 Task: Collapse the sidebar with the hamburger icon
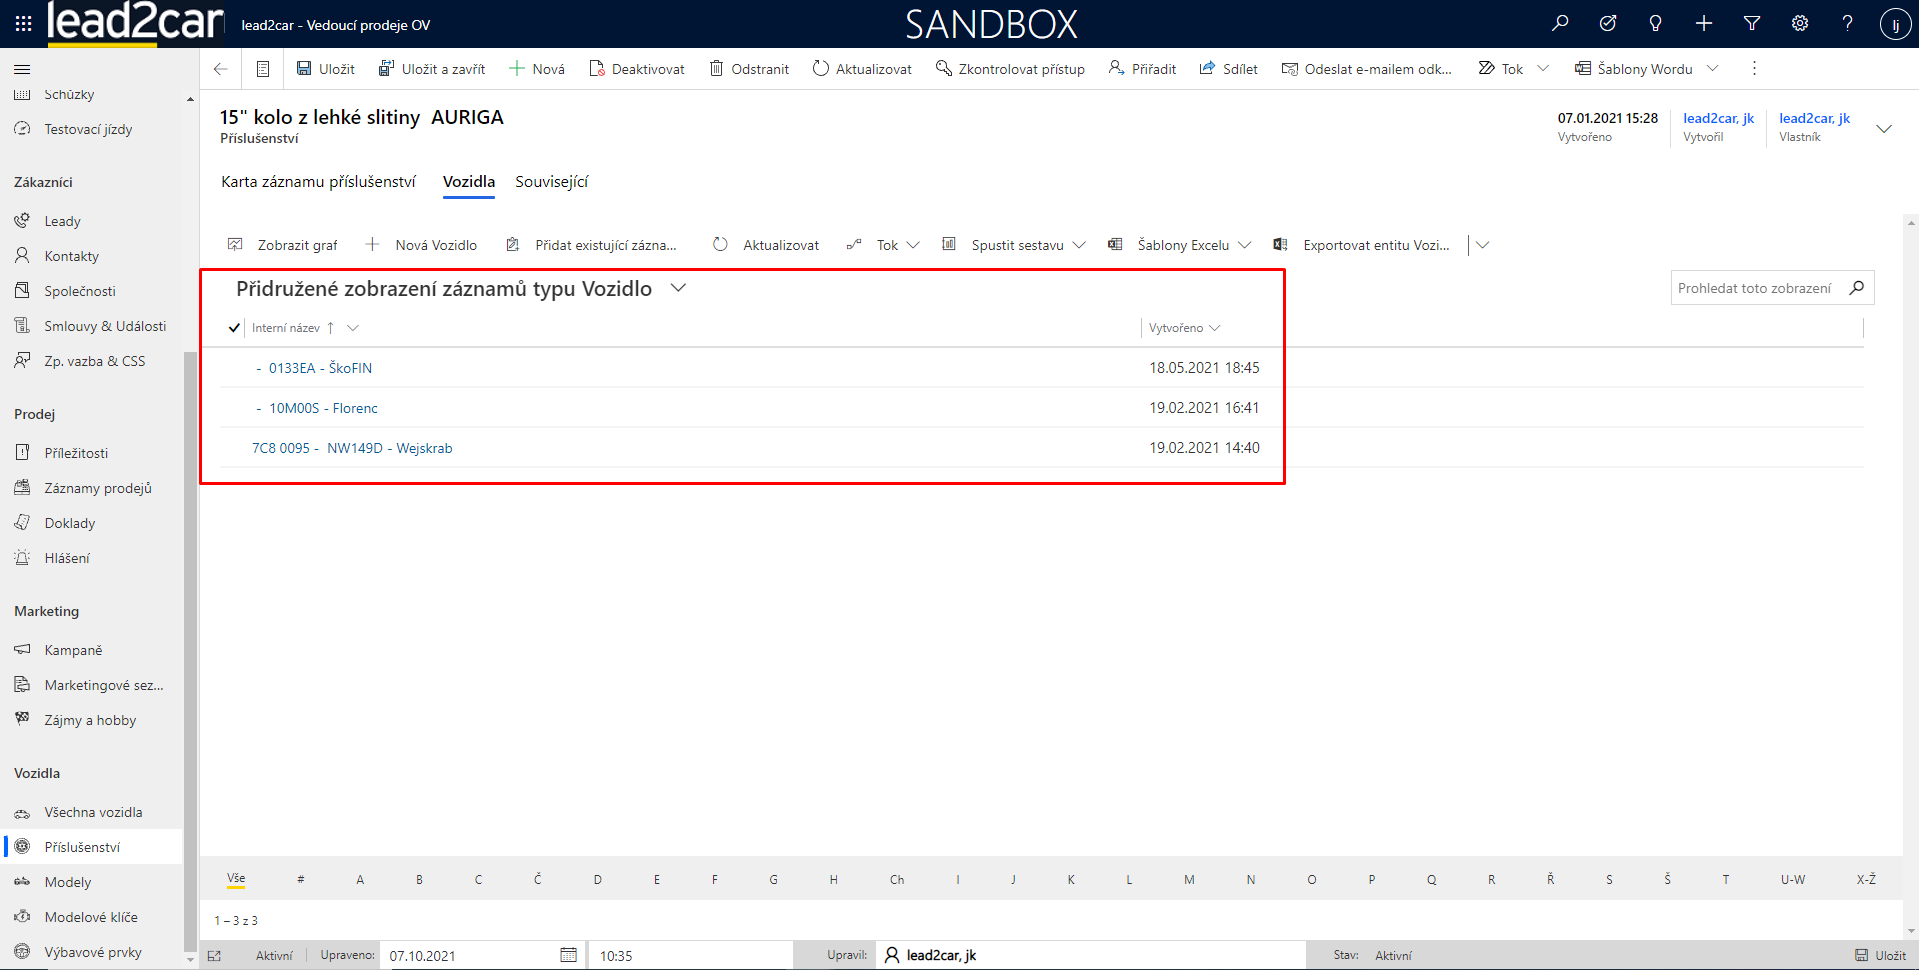coord(22,69)
